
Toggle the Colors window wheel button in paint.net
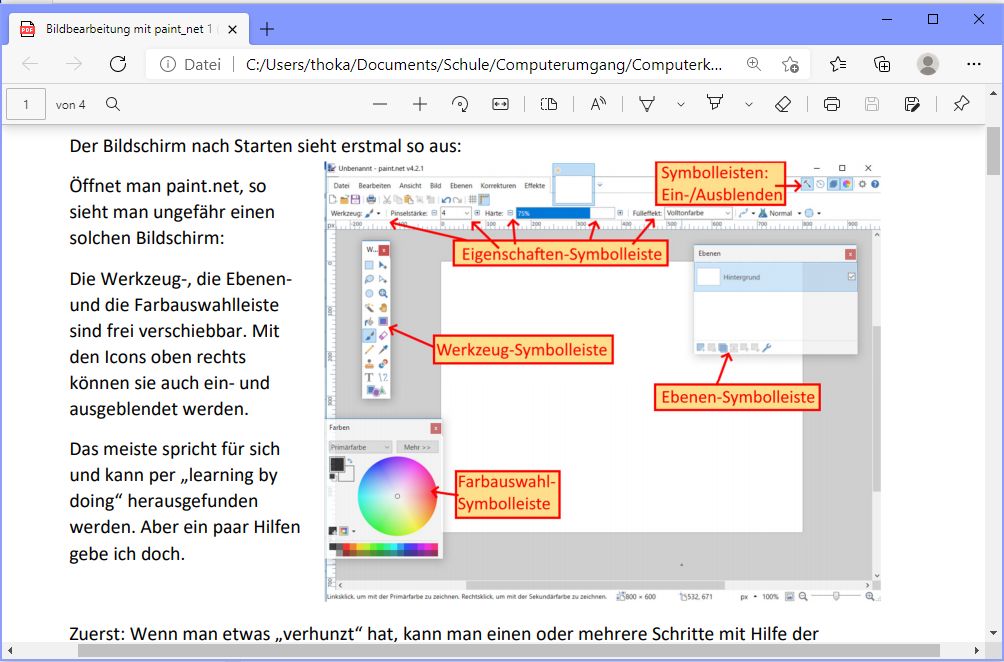(846, 184)
